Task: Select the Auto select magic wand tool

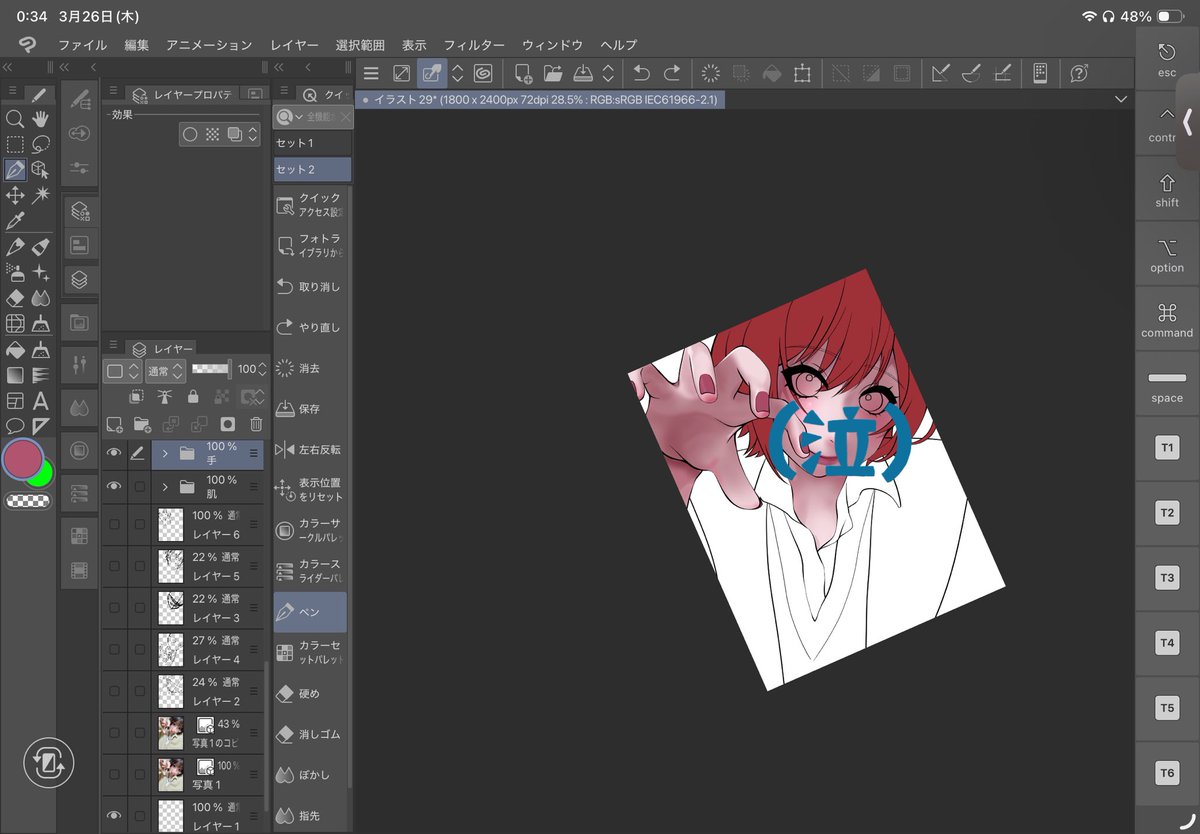Action: 40,195
